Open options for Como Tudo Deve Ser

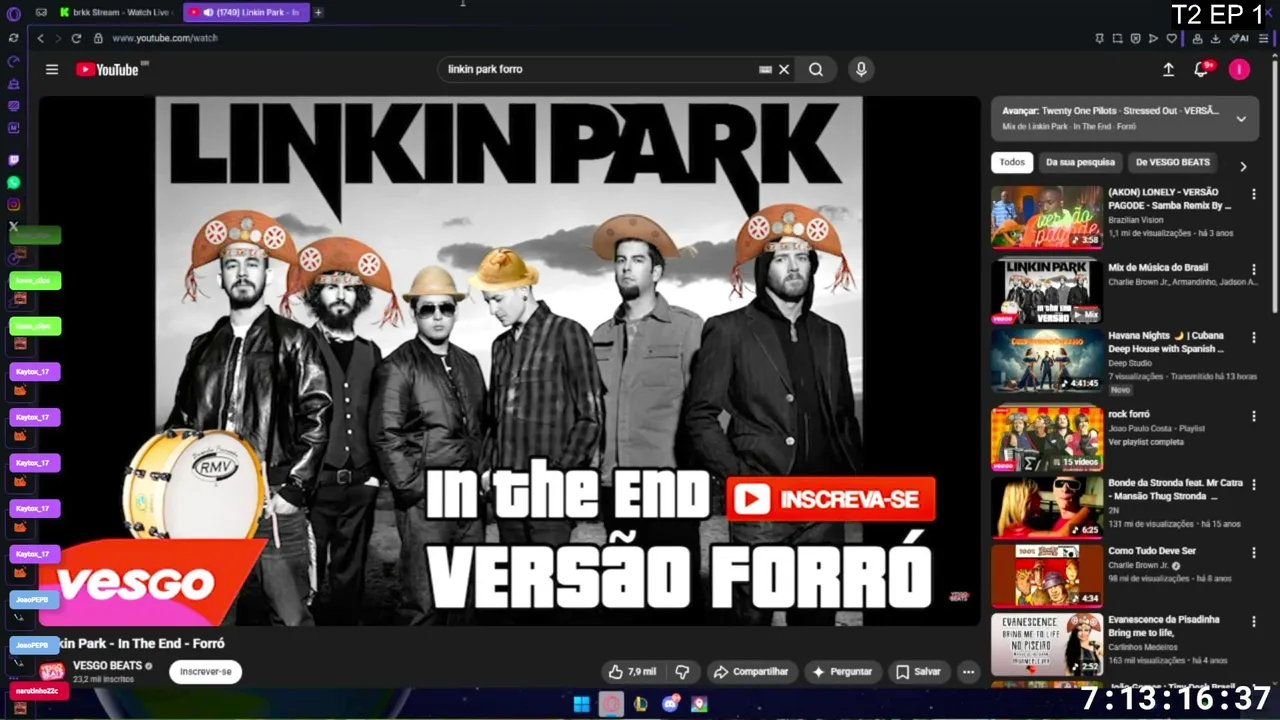pos(1253,553)
